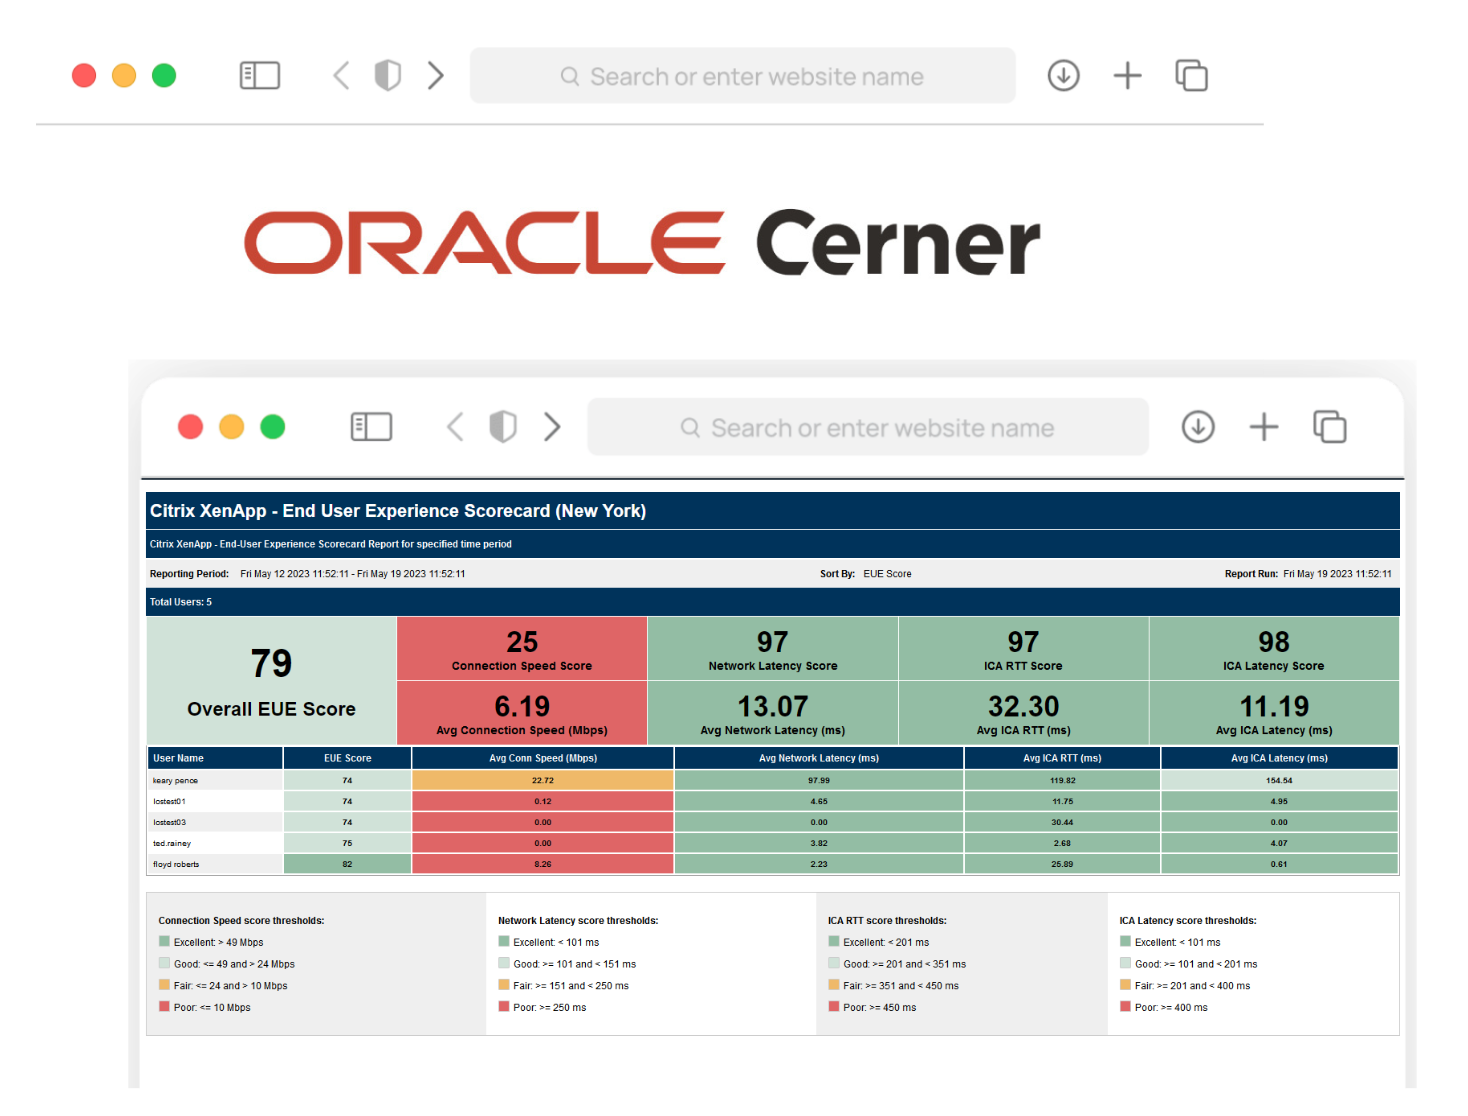Click the 154.54 ICA latency cell
Screen dimensions: 1468x1116
1279,780
